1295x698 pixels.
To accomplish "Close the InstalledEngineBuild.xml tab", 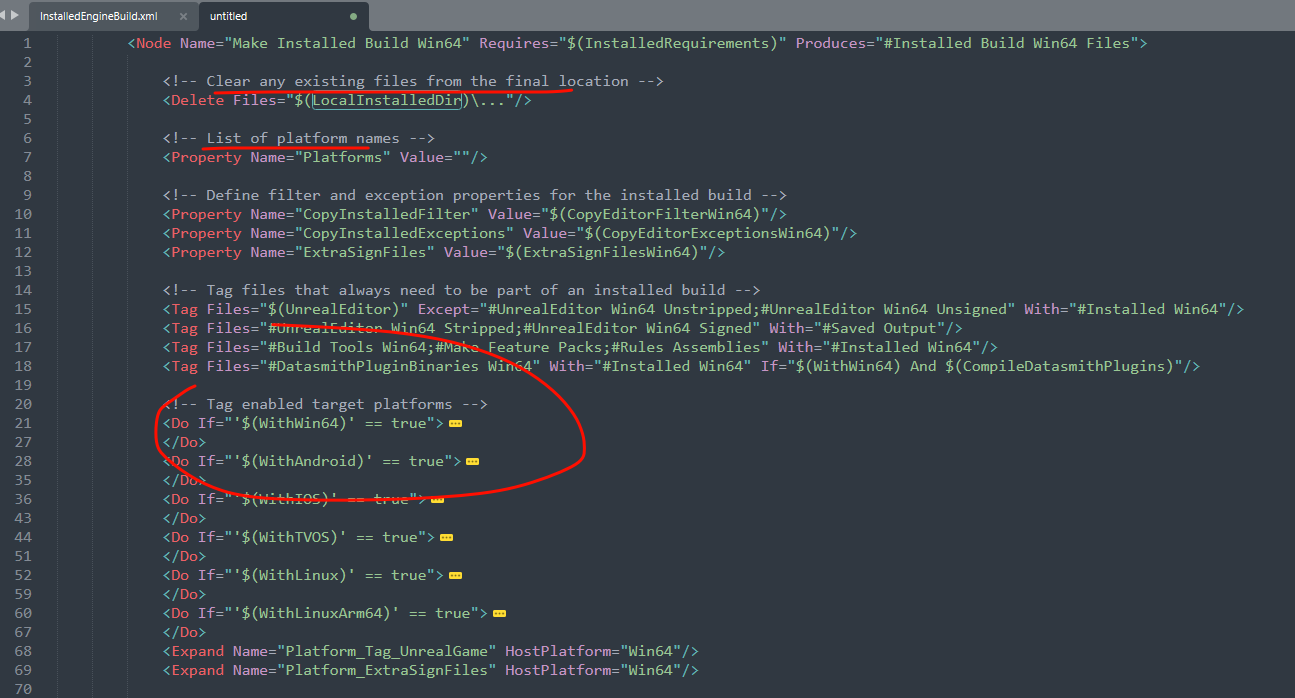I will point(183,16).
